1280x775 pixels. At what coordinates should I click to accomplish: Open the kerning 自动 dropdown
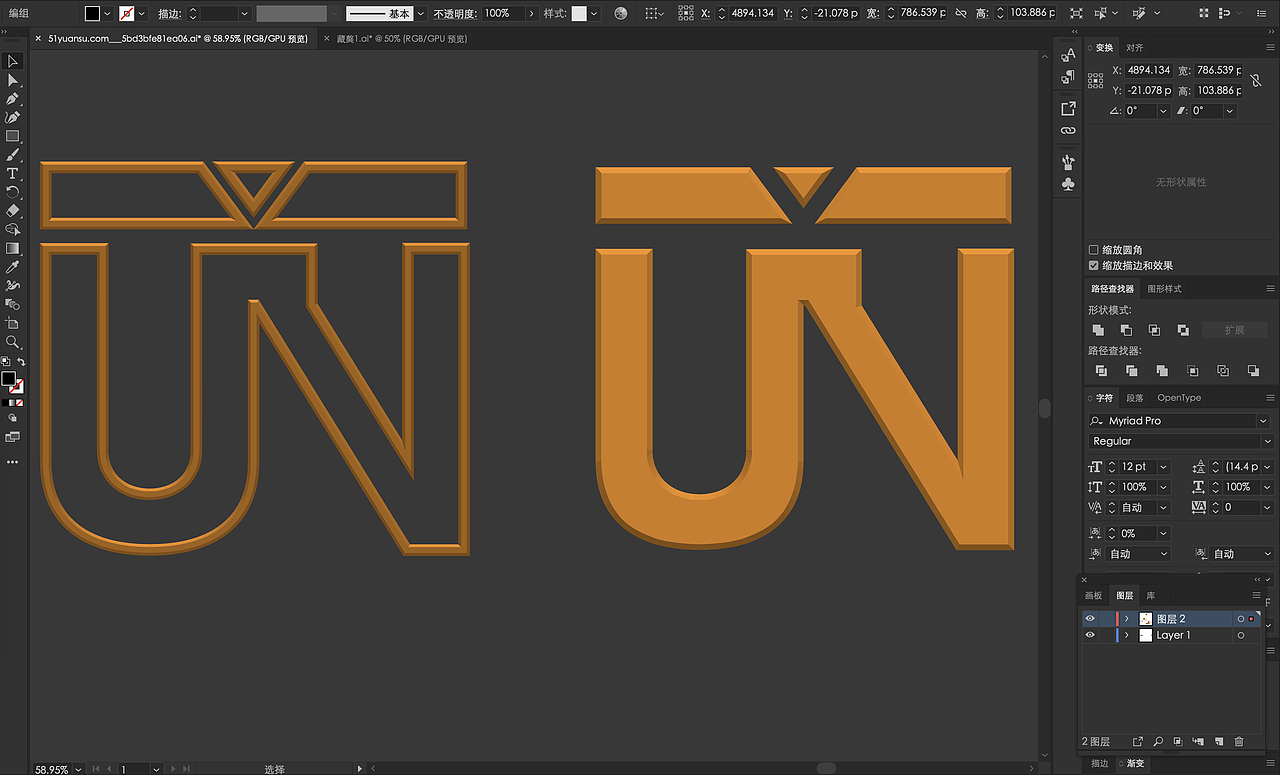(1163, 508)
